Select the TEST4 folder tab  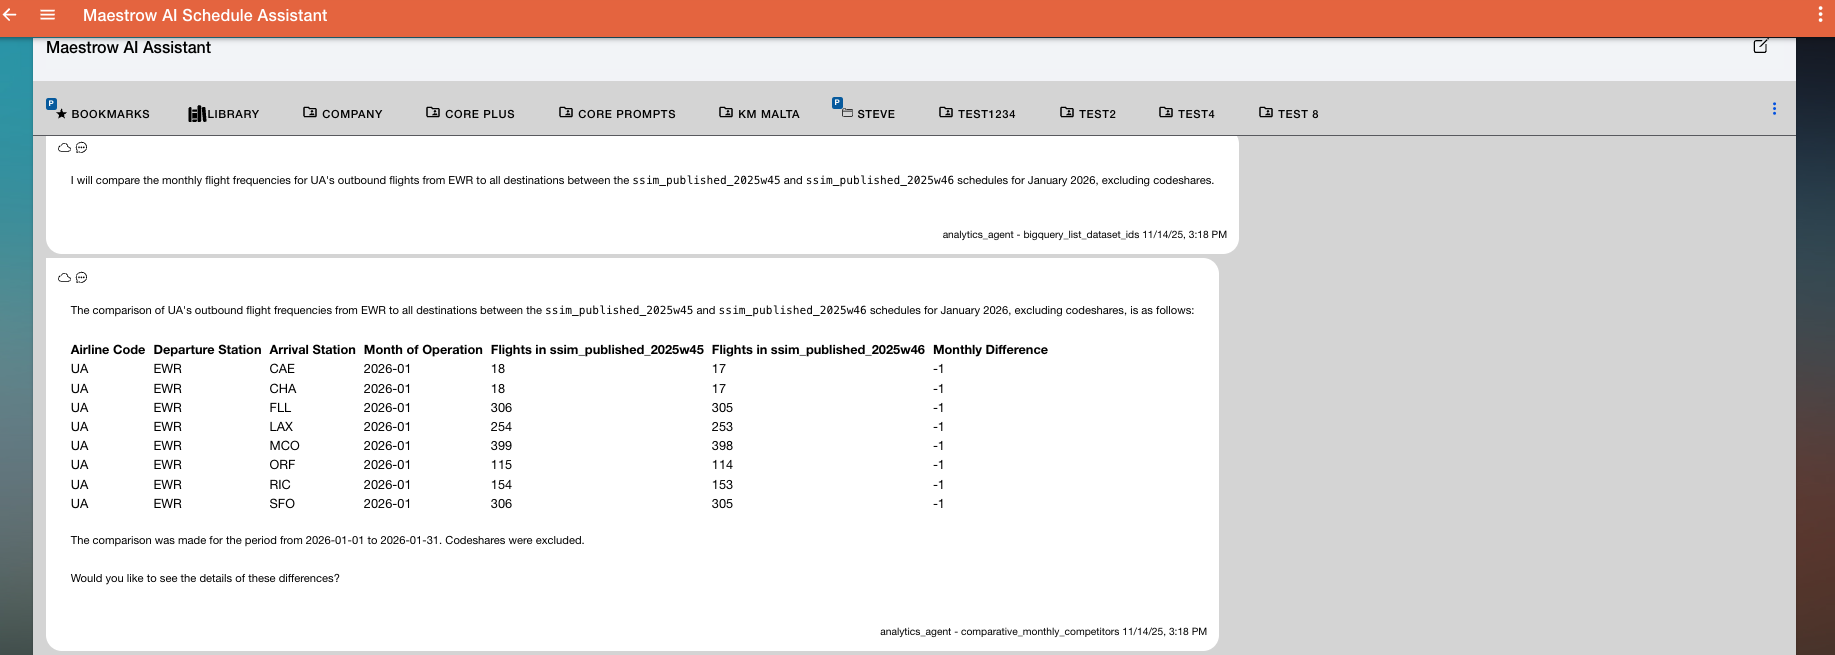pos(1187,113)
